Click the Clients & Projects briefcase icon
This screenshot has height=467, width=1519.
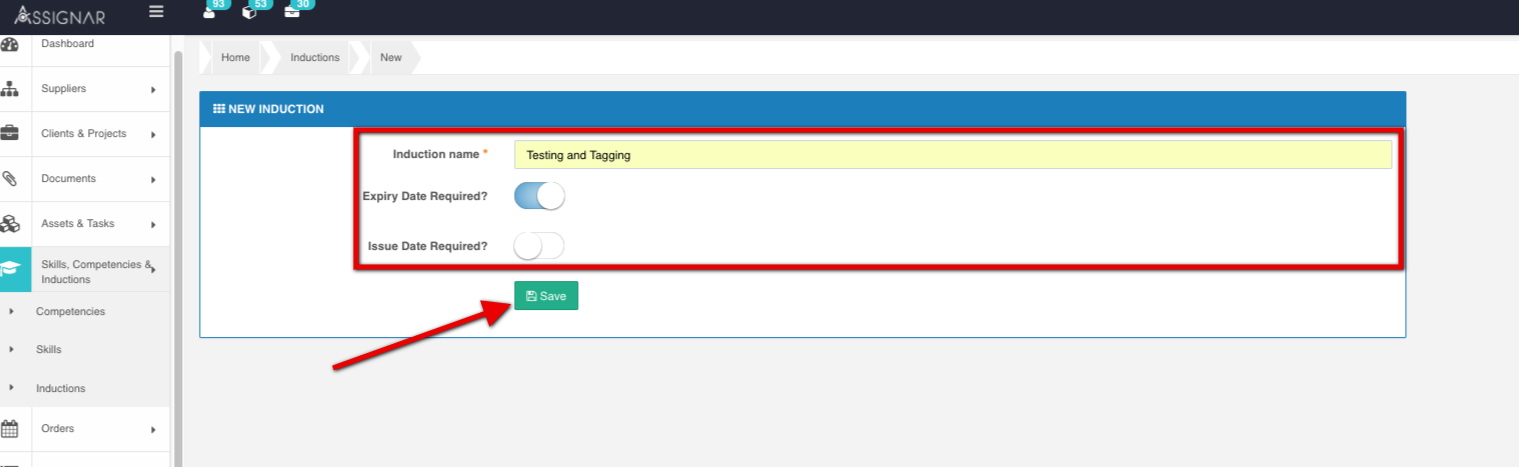tap(10, 134)
